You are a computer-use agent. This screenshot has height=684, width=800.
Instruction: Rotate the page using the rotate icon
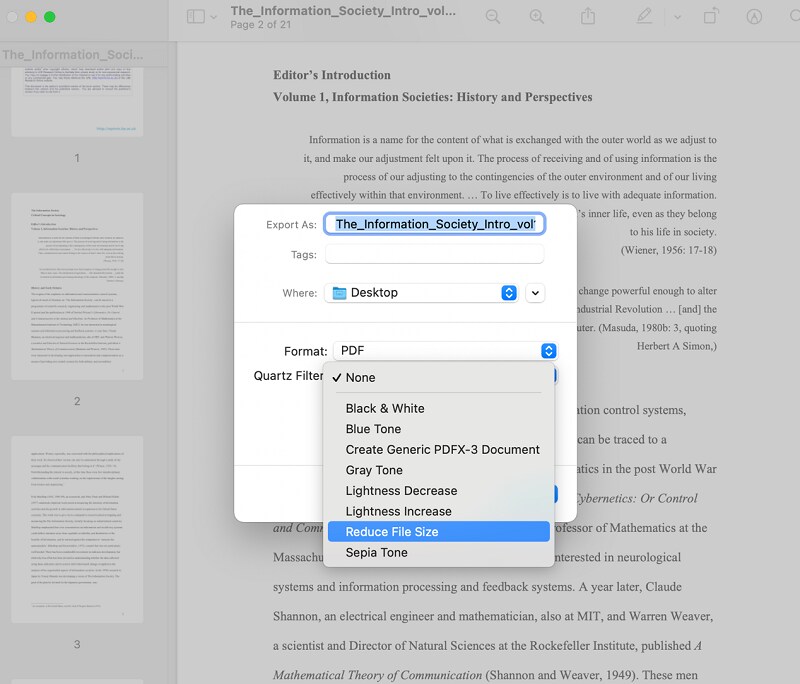(711, 17)
